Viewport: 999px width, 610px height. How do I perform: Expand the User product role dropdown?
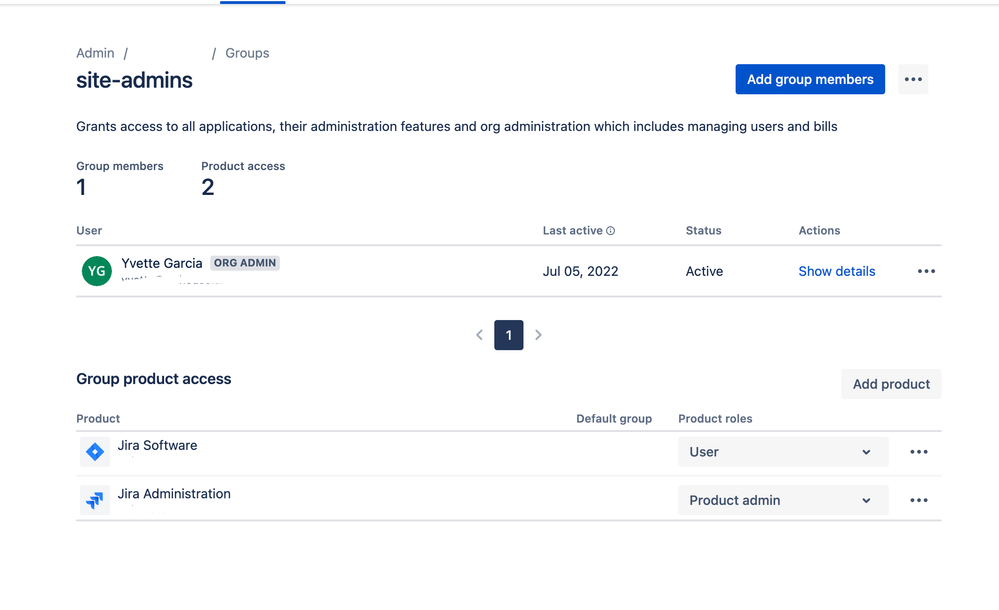point(783,452)
